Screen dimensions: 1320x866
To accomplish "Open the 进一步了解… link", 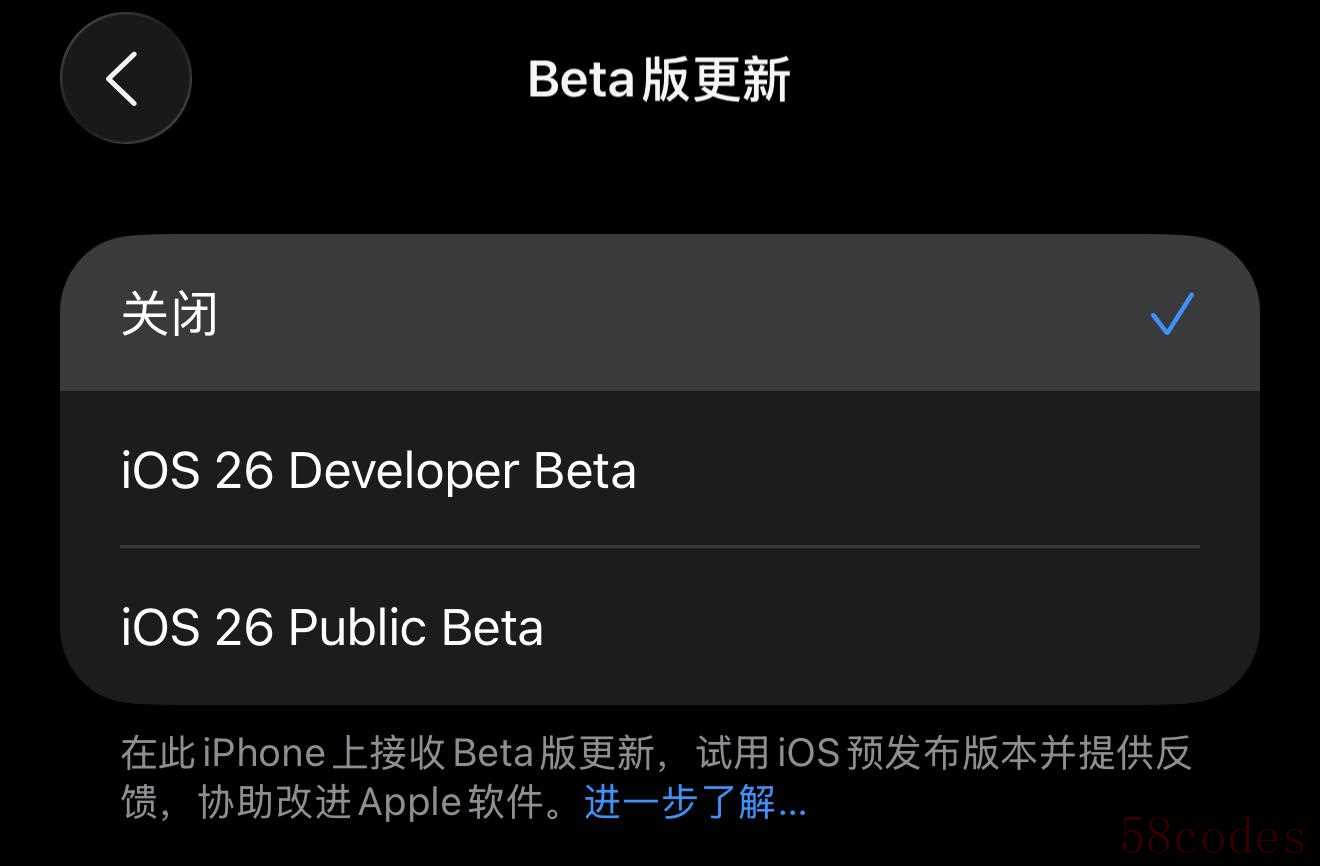I will coord(695,802).
